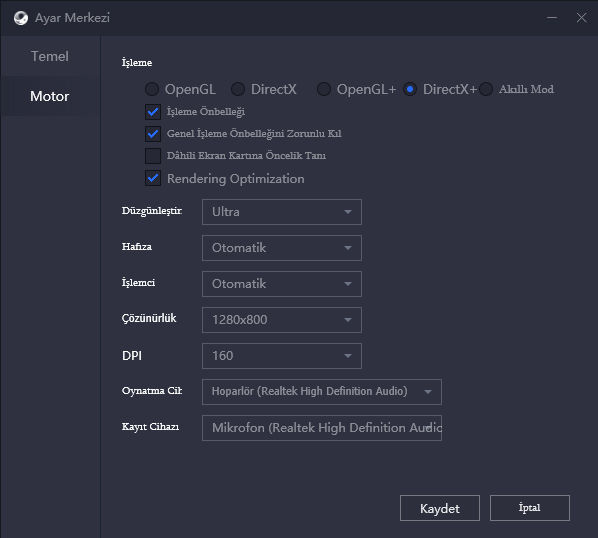Click the Ayar Merkezi app logo icon
Screen dimensions: 598x538
[x=21, y=18]
